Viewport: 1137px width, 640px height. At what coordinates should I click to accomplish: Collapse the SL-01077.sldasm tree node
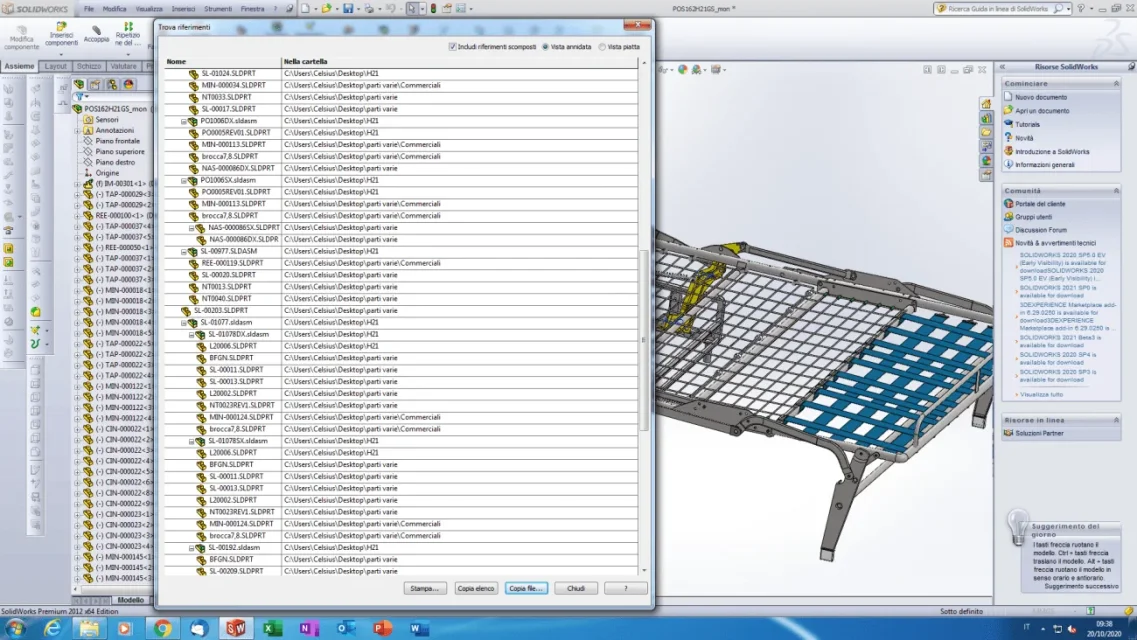183,323
